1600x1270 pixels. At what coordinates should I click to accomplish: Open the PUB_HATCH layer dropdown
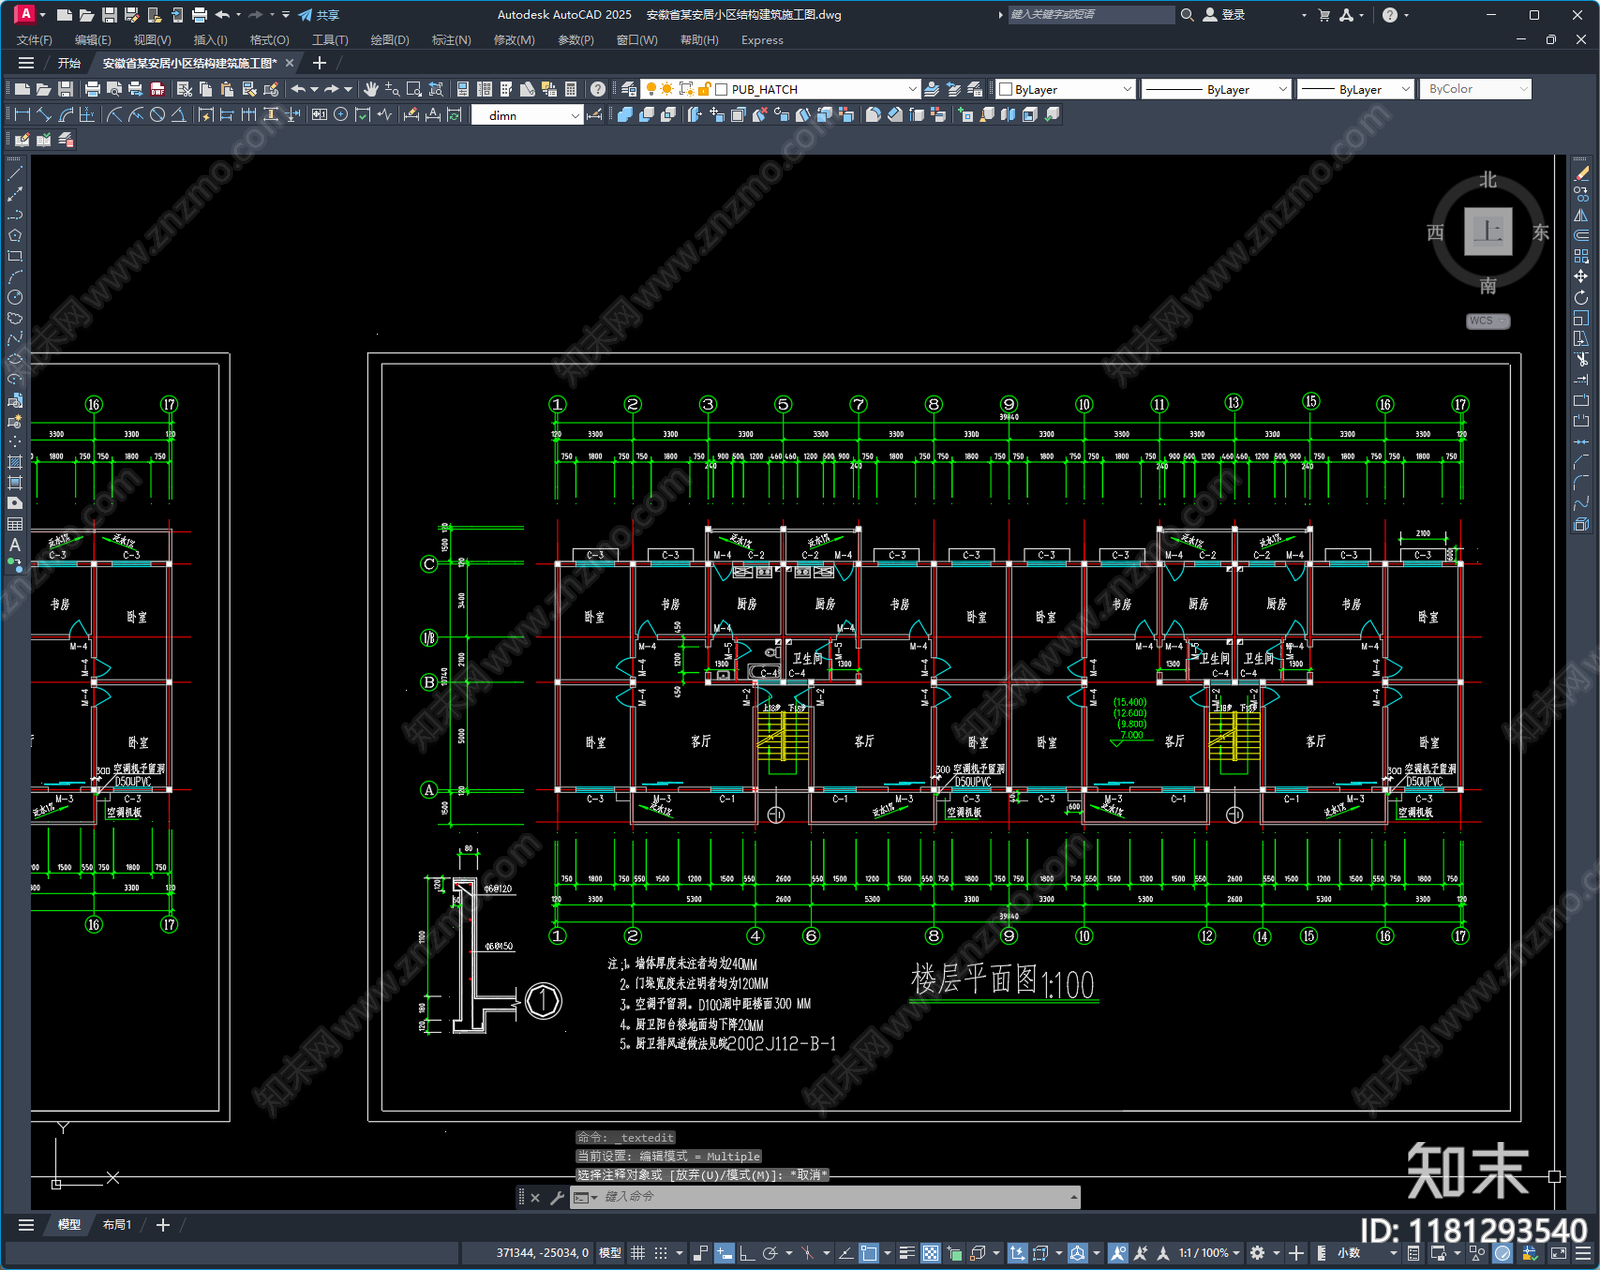912,89
